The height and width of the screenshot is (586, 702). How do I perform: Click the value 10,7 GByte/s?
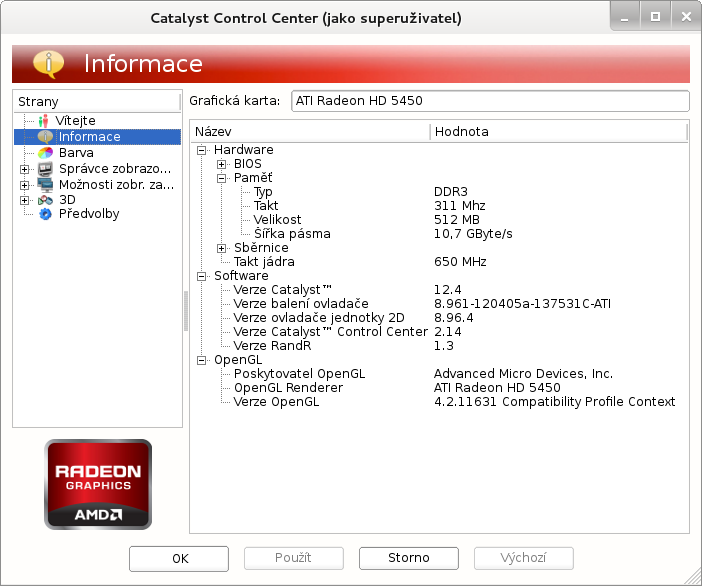coord(473,234)
